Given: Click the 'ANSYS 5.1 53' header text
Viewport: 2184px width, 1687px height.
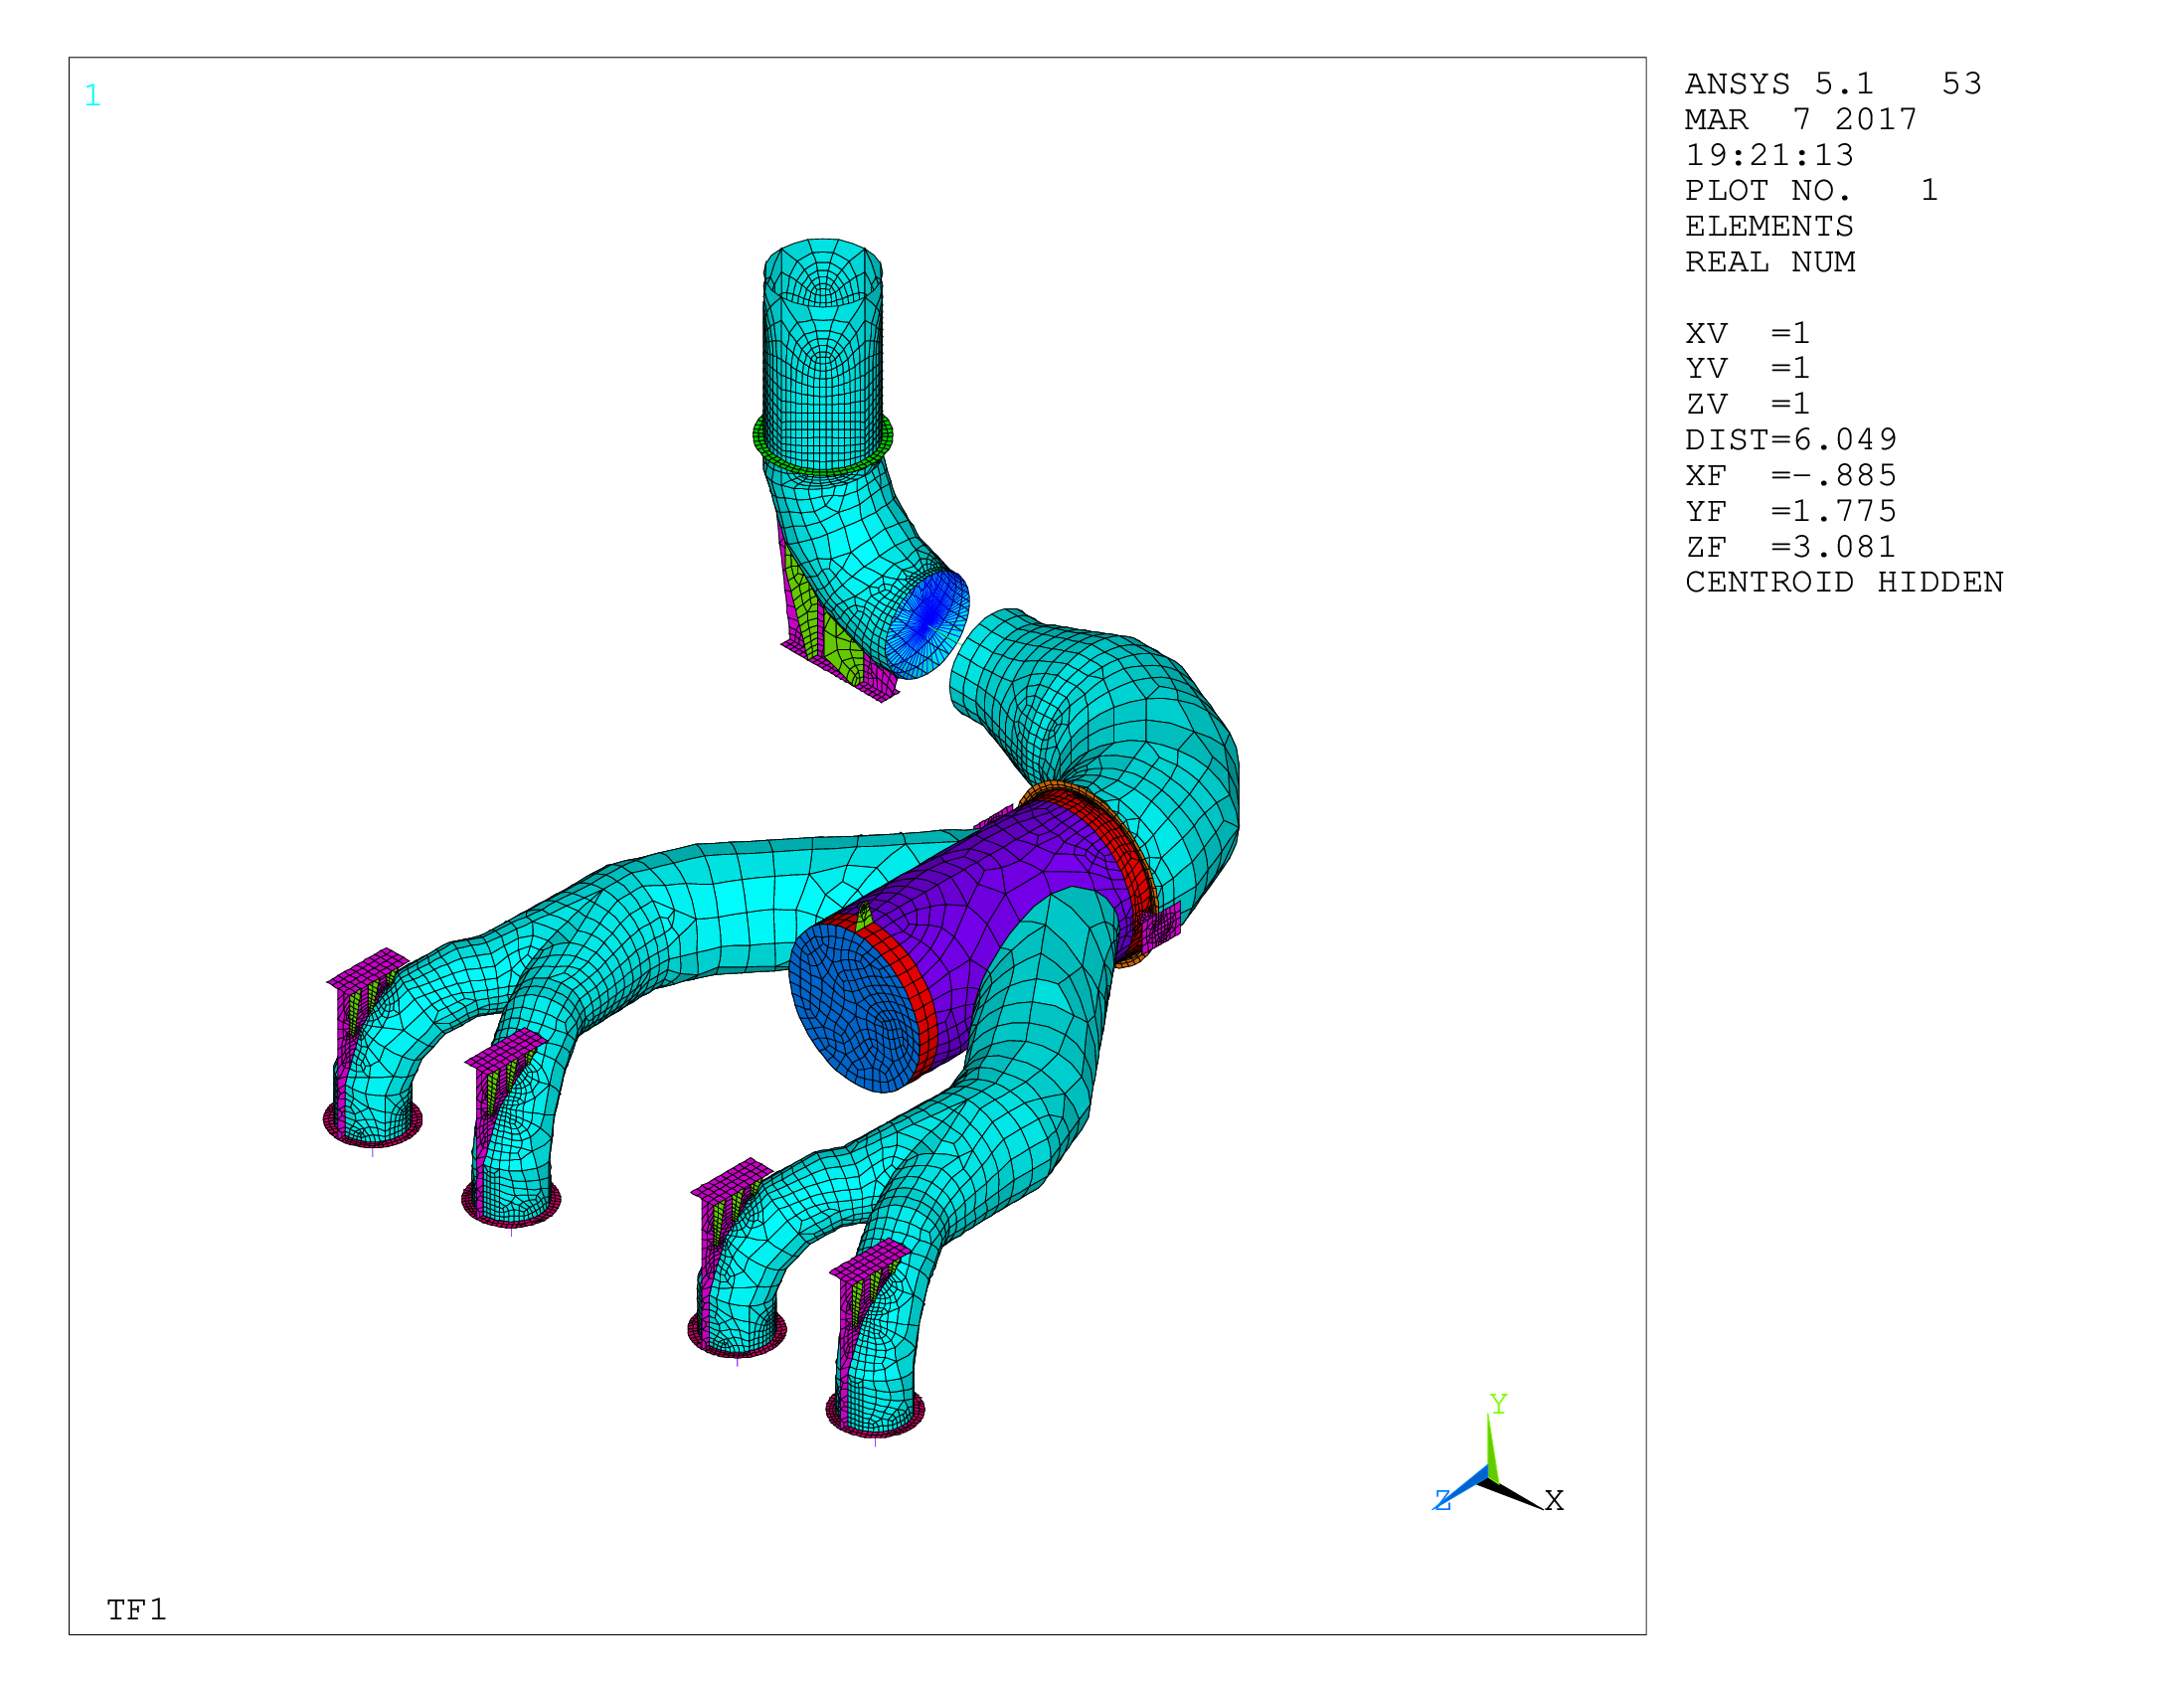Looking at the screenshot, I should (x=1833, y=84).
